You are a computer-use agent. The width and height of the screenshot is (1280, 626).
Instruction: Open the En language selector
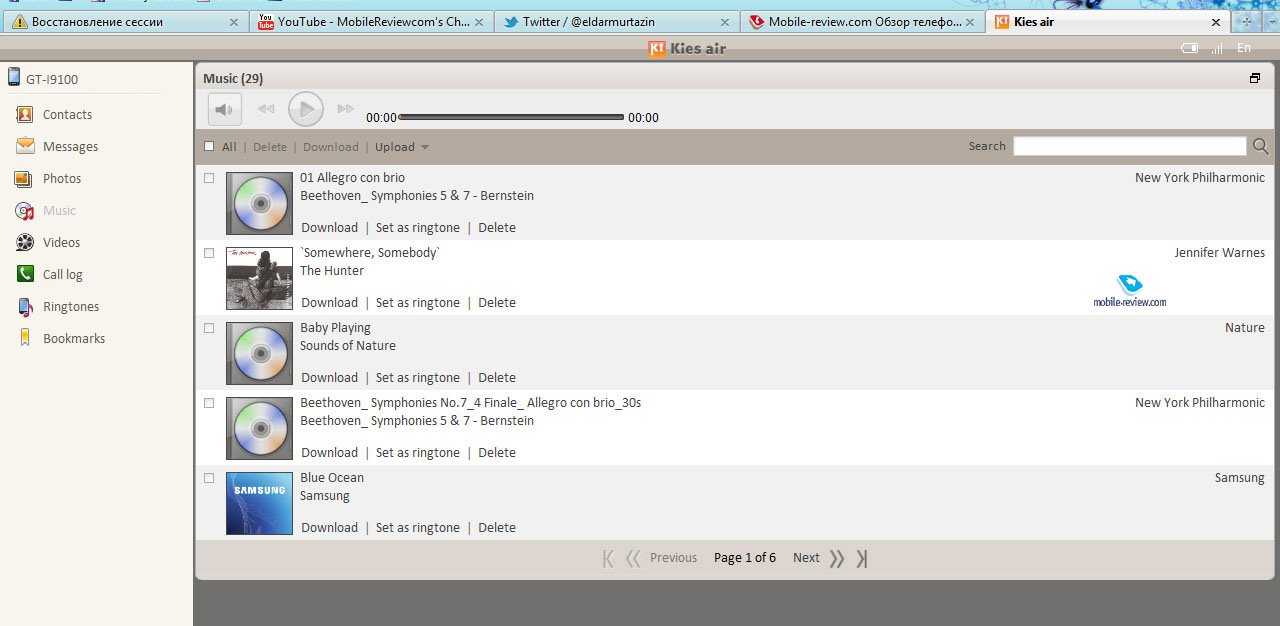coord(1244,48)
